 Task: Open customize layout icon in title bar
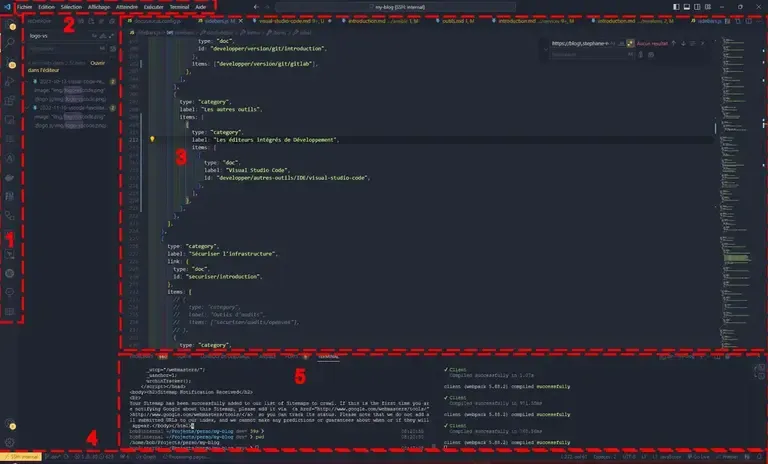708,7
